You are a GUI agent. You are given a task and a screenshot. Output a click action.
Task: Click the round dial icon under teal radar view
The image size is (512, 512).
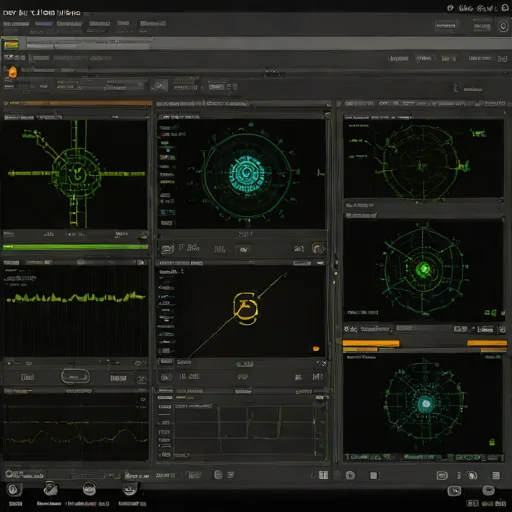(x=318, y=248)
